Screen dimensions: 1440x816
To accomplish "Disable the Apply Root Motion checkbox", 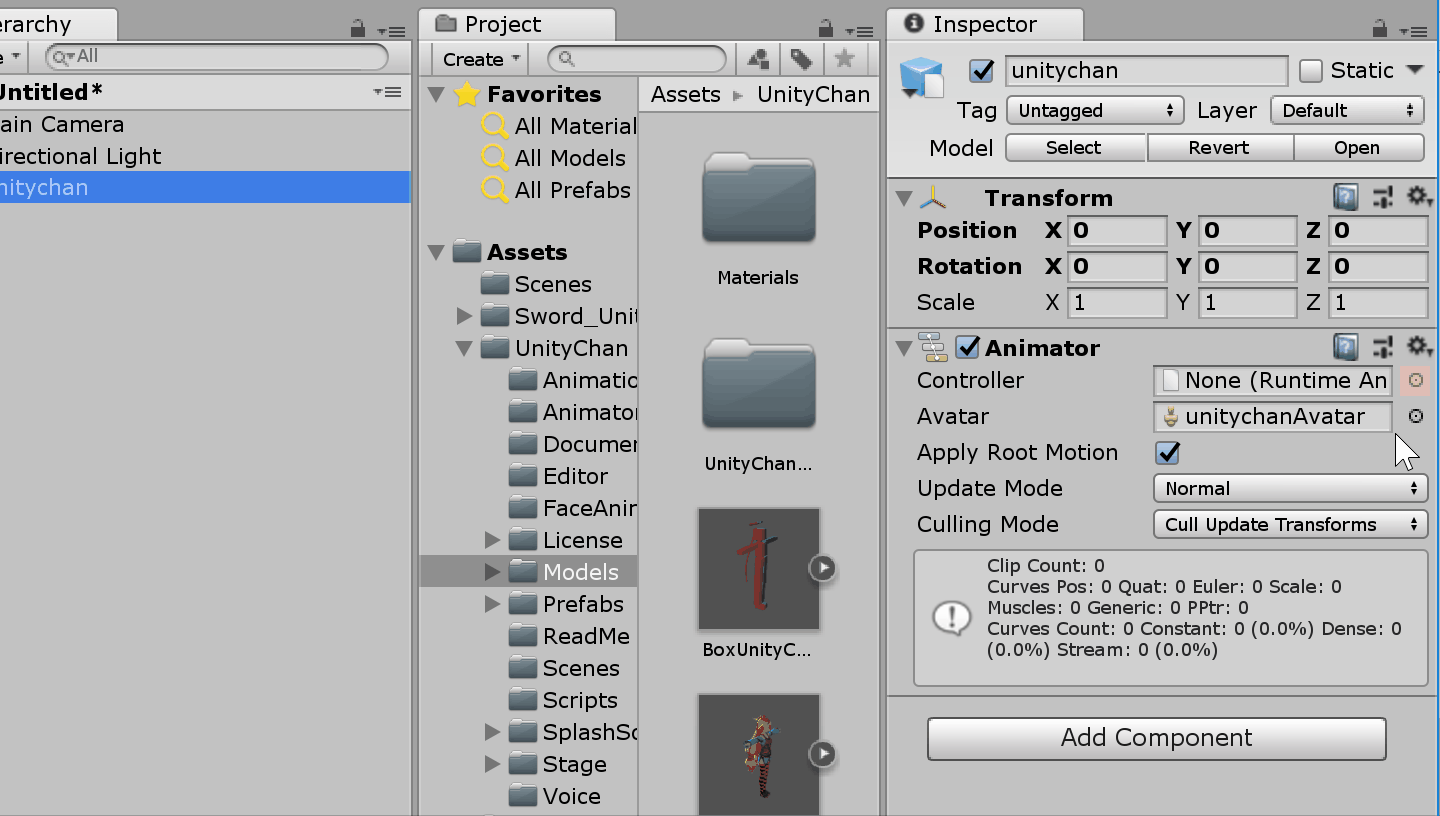I will (1167, 452).
